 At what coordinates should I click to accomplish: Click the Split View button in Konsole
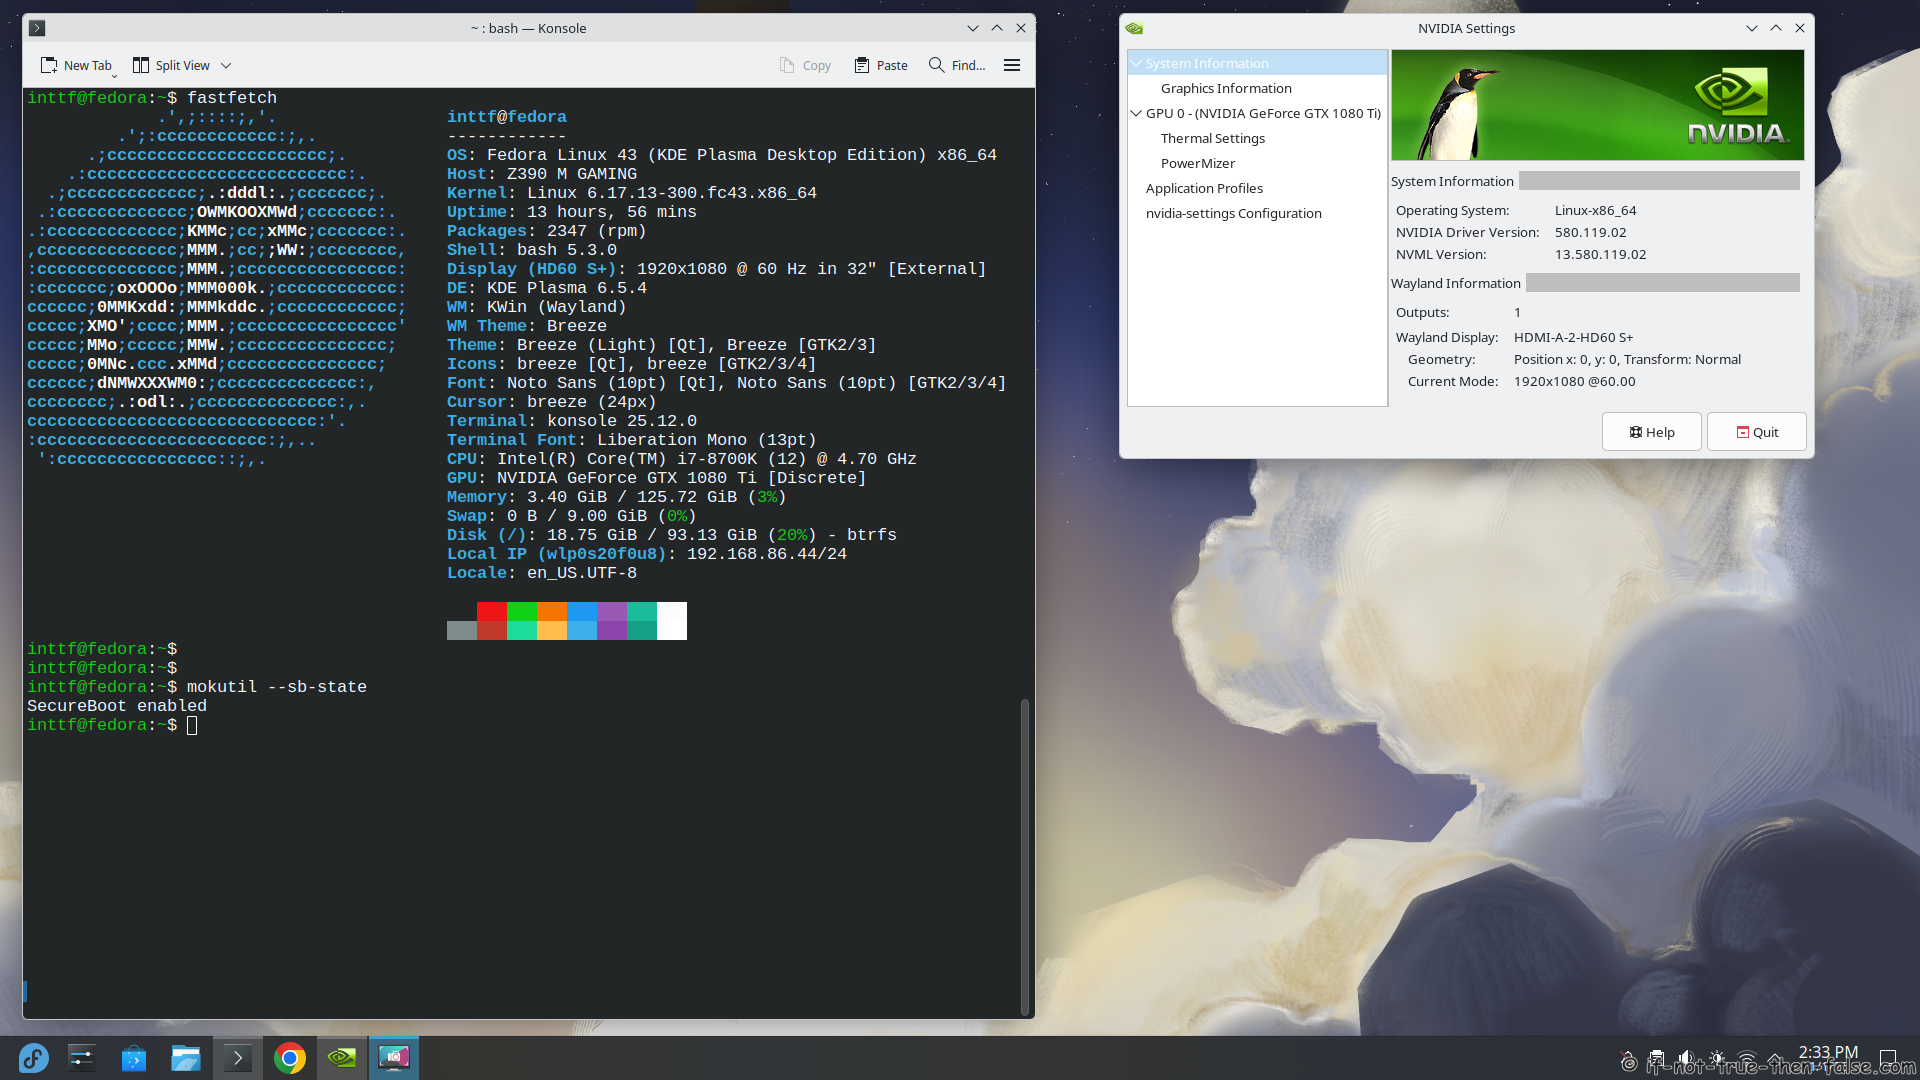[x=171, y=65]
